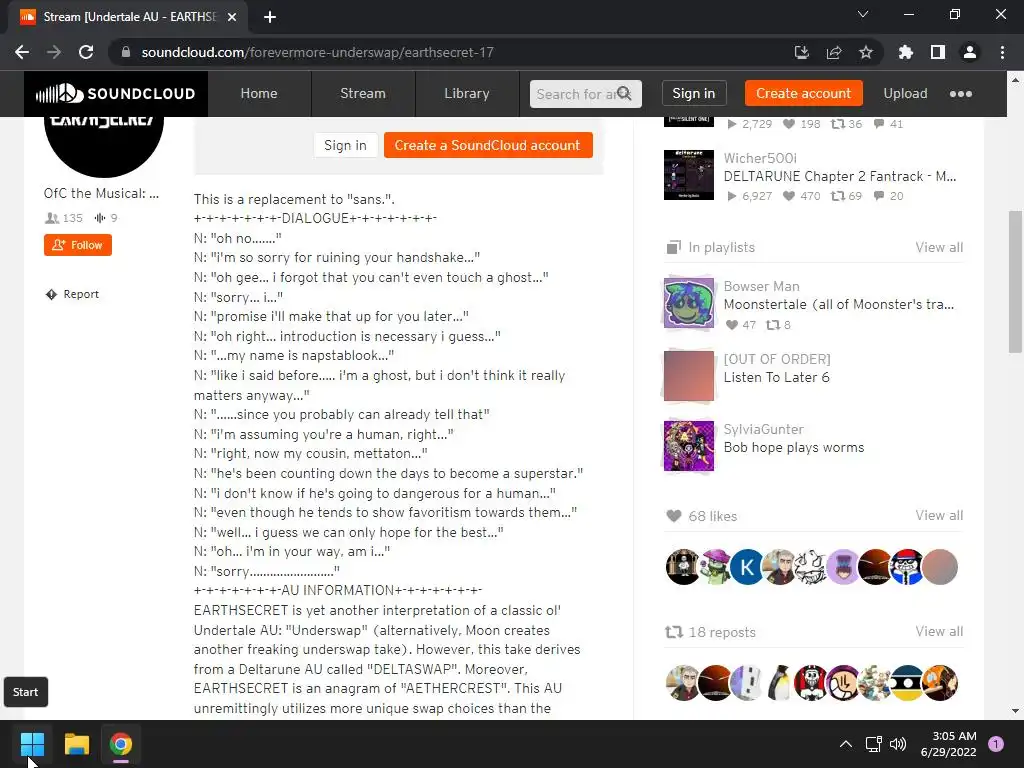Open Chrome three-dot menu

coord(1002,52)
